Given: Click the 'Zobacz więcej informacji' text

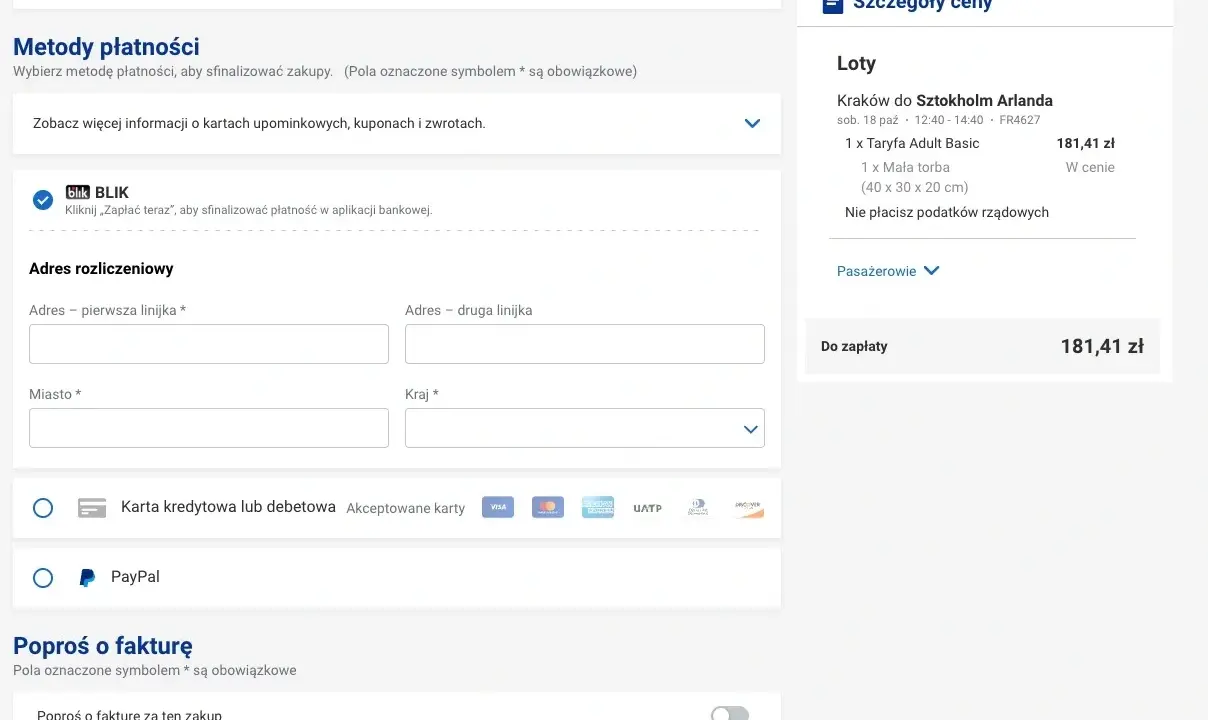Looking at the screenshot, I should click(259, 124).
